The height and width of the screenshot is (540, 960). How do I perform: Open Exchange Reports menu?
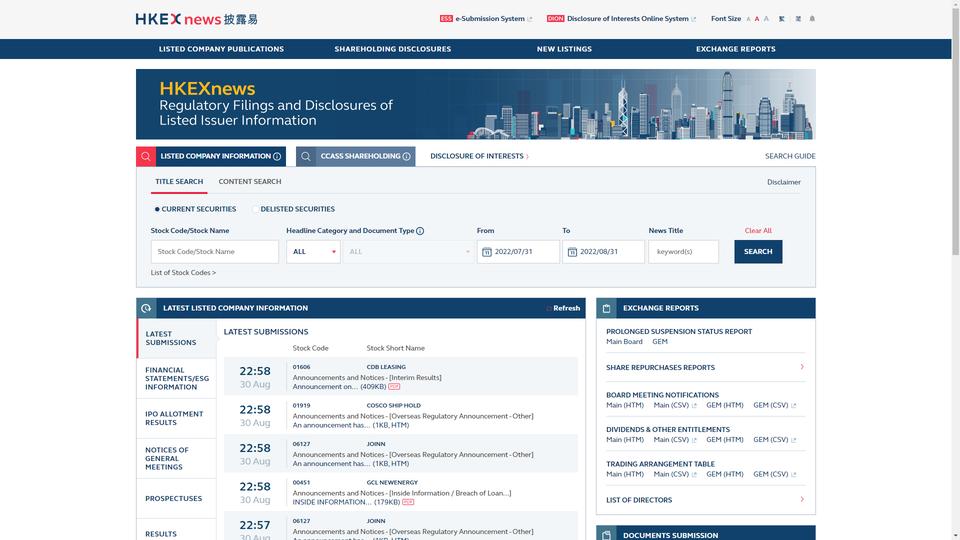pos(735,49)
